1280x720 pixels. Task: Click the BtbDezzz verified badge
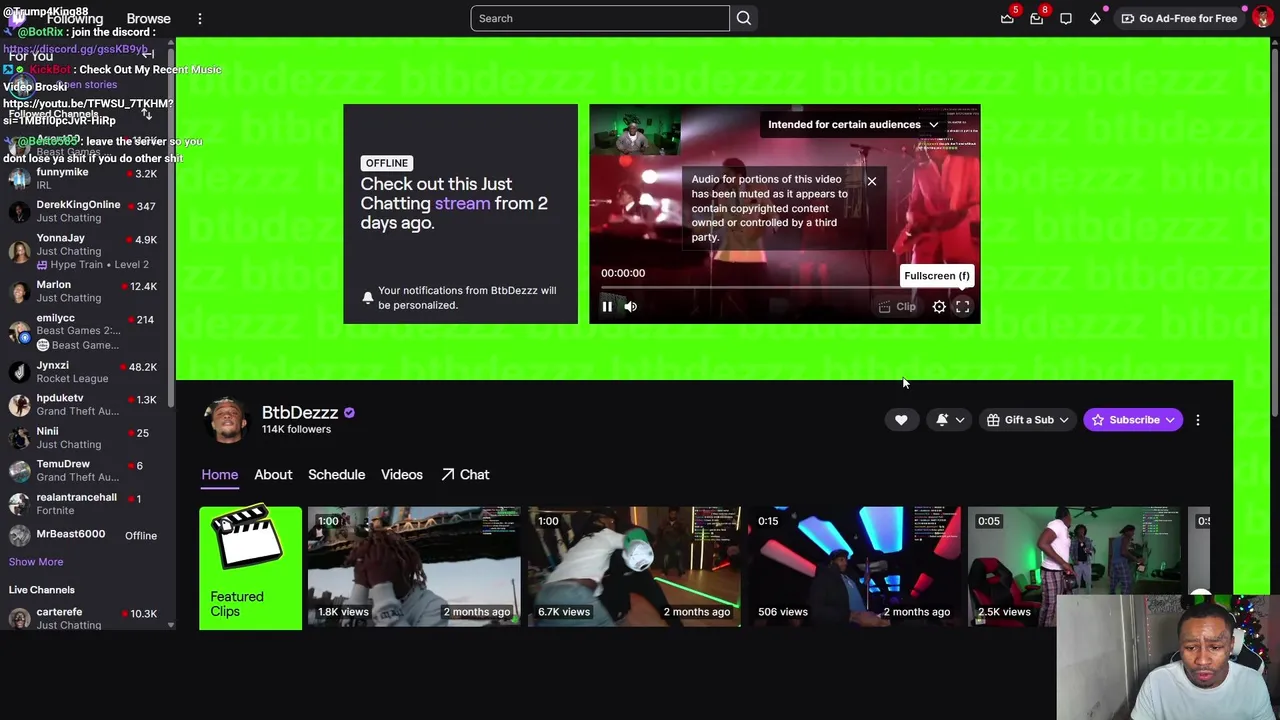(x=349, y=412)
